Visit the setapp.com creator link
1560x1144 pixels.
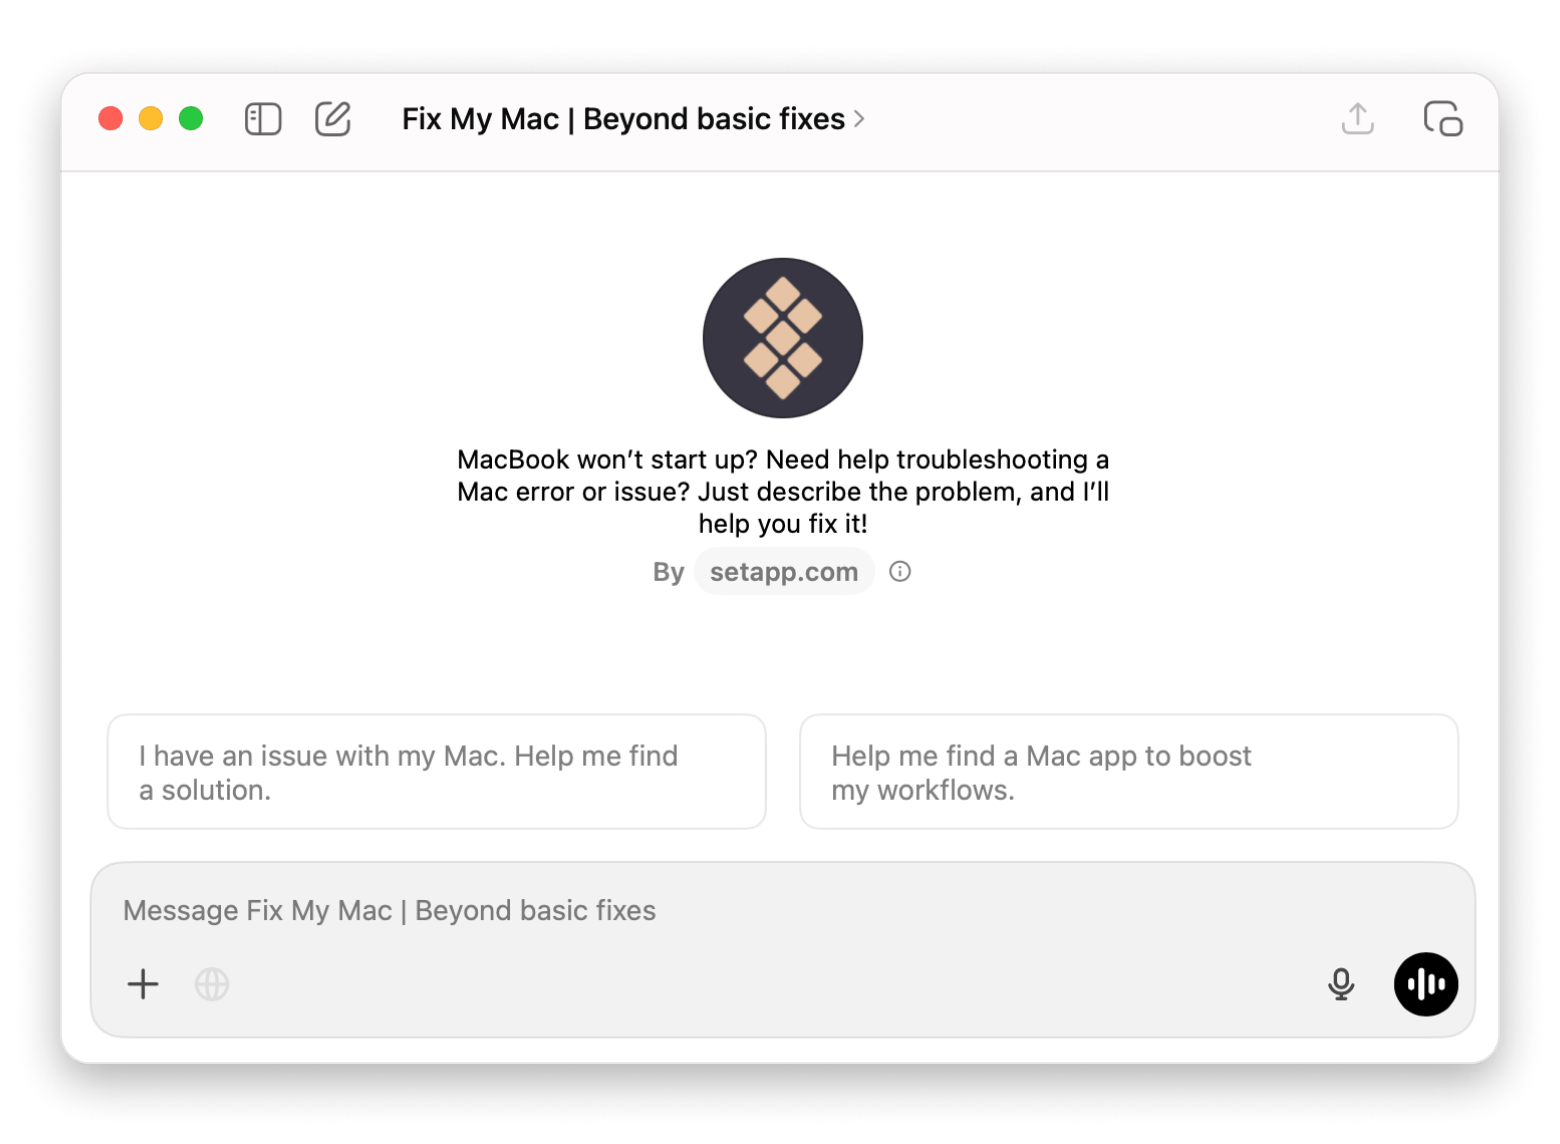click(x=783, y=572)
